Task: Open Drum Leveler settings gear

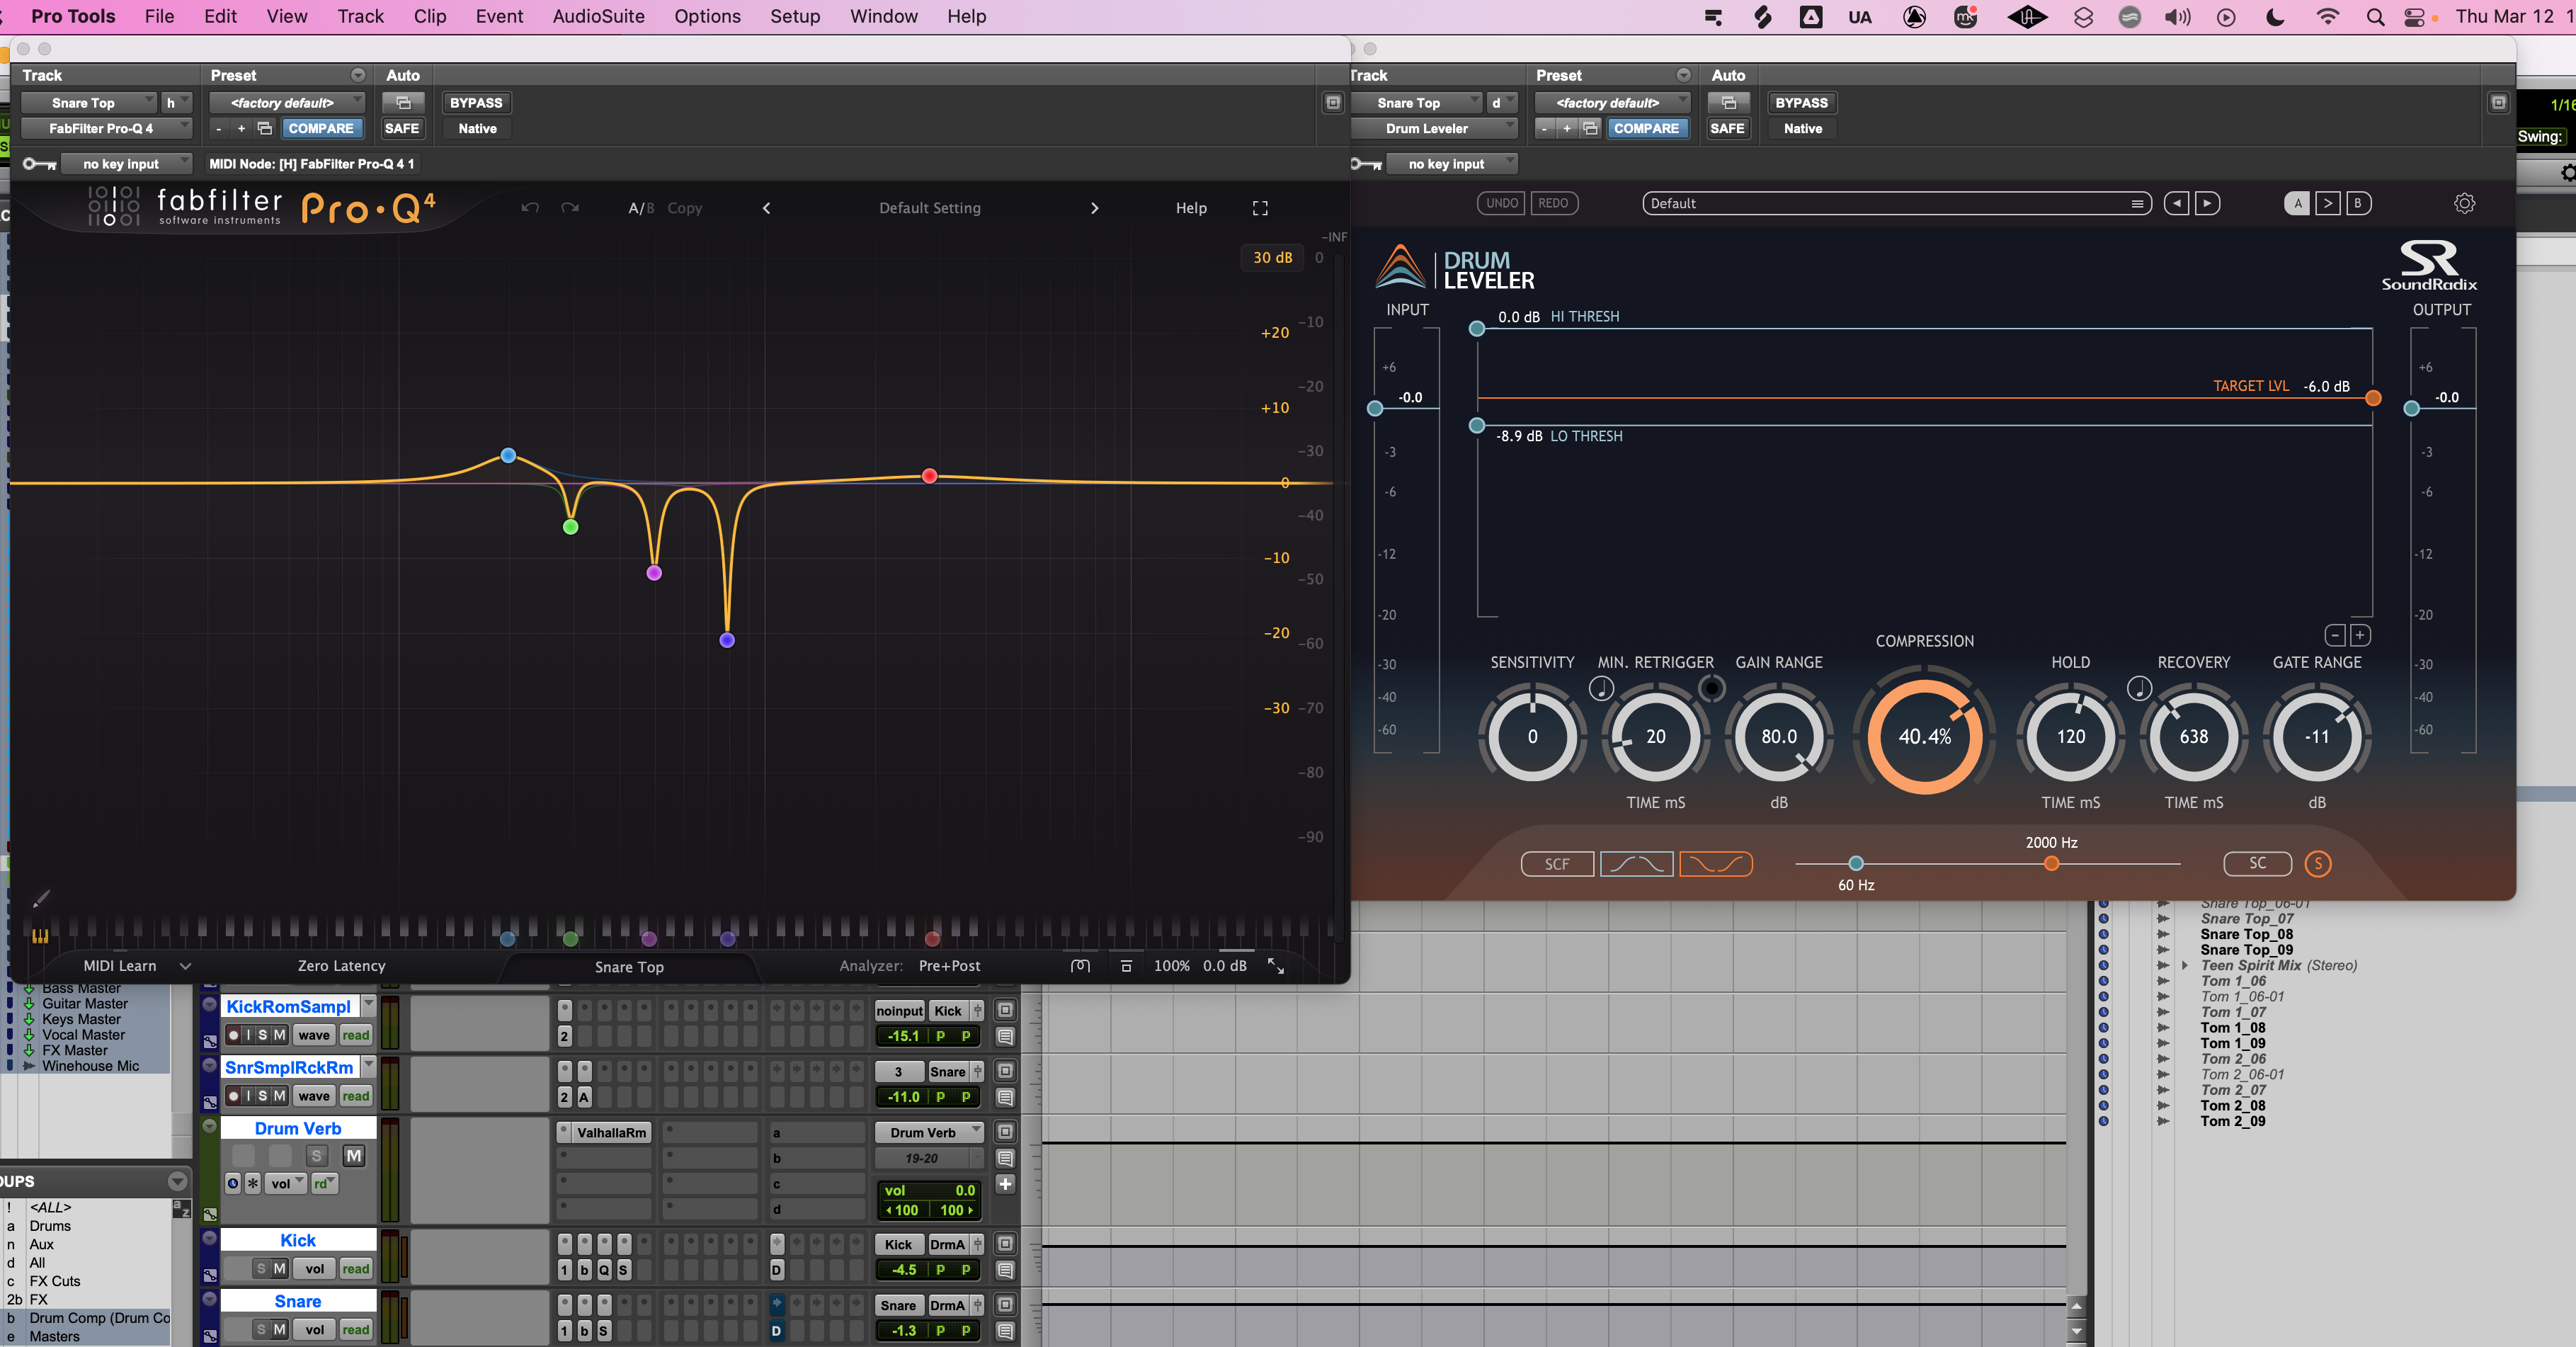Action: [2464, 203]
